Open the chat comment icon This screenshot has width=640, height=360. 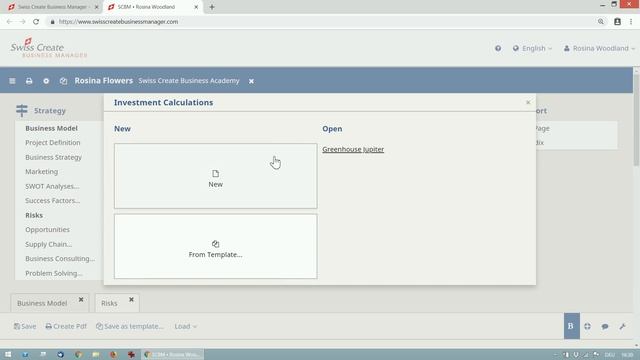tap(605, 326)
